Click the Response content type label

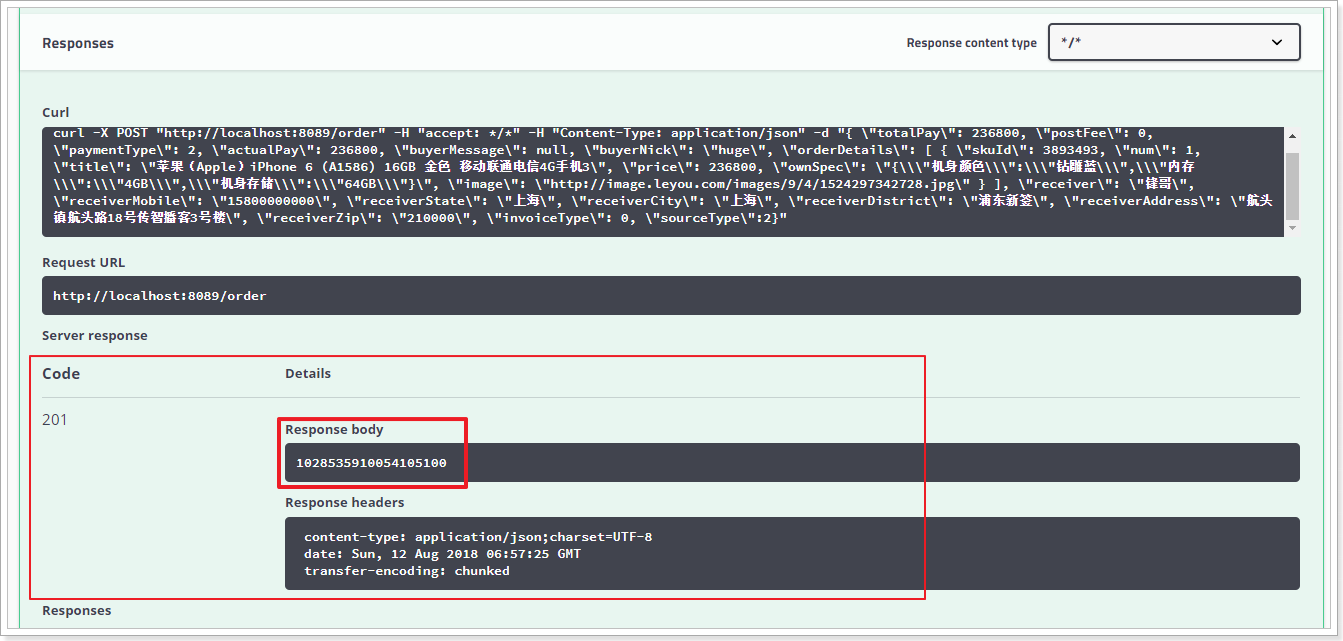point(972,43)
